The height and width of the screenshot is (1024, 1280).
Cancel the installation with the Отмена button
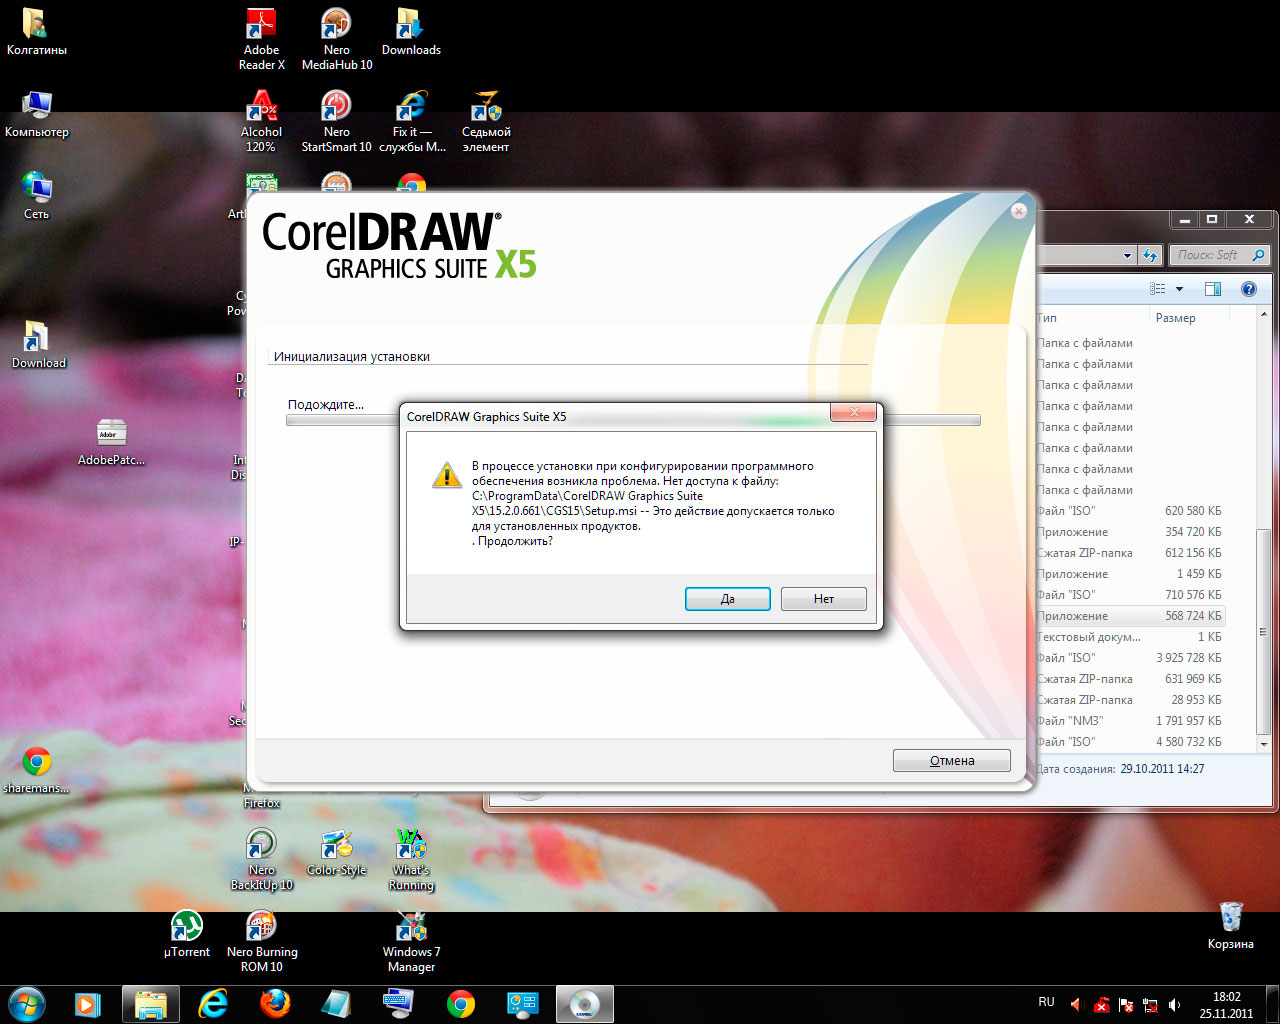tap(951, 761)
